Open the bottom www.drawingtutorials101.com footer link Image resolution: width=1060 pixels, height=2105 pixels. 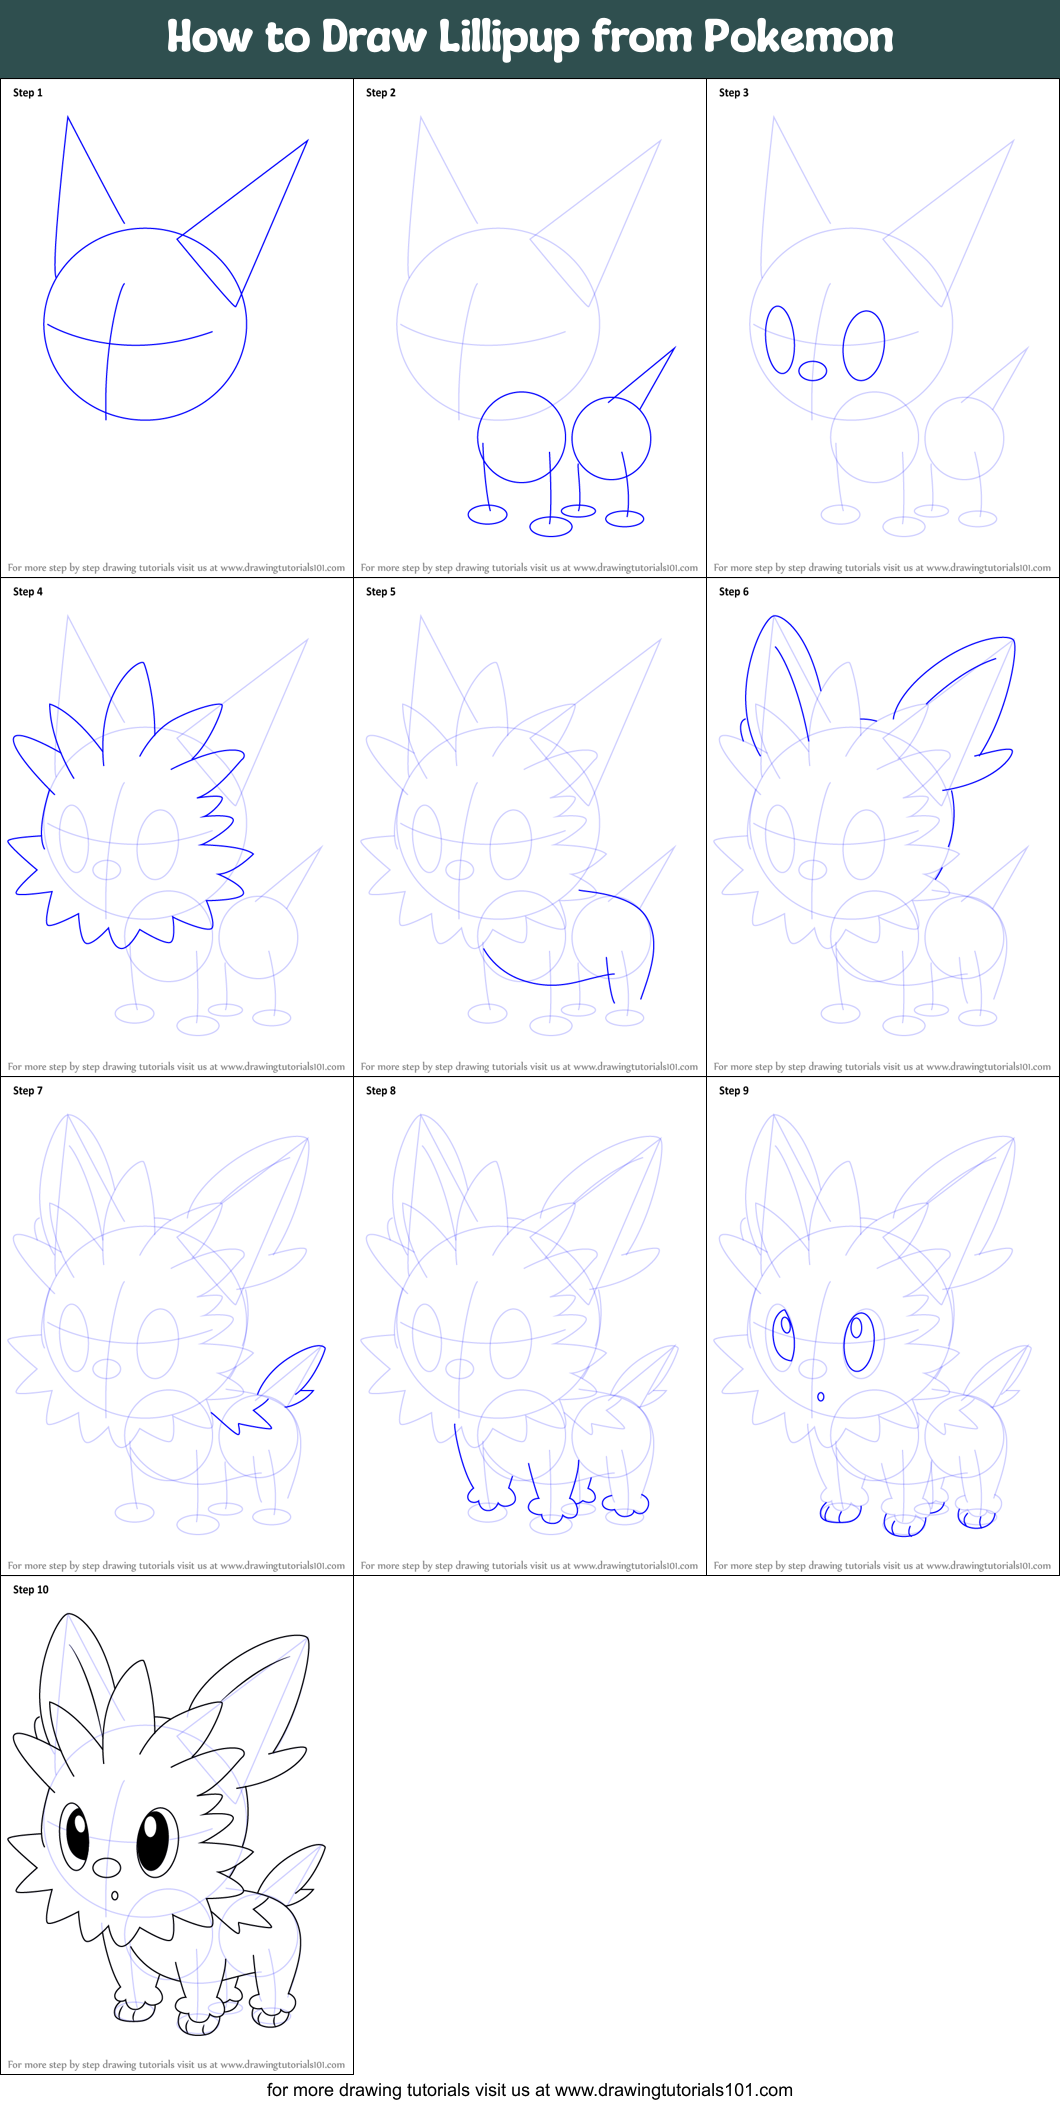(673, 2089)
